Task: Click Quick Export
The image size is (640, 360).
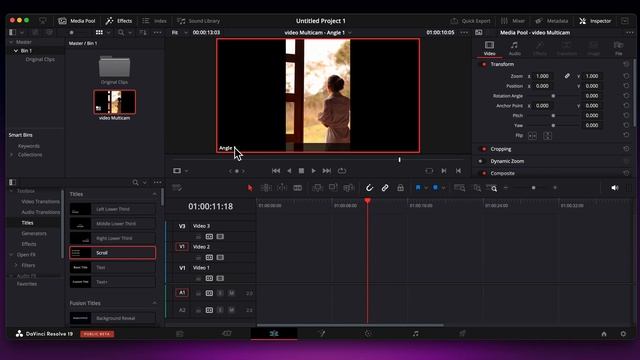Action: 470,21
